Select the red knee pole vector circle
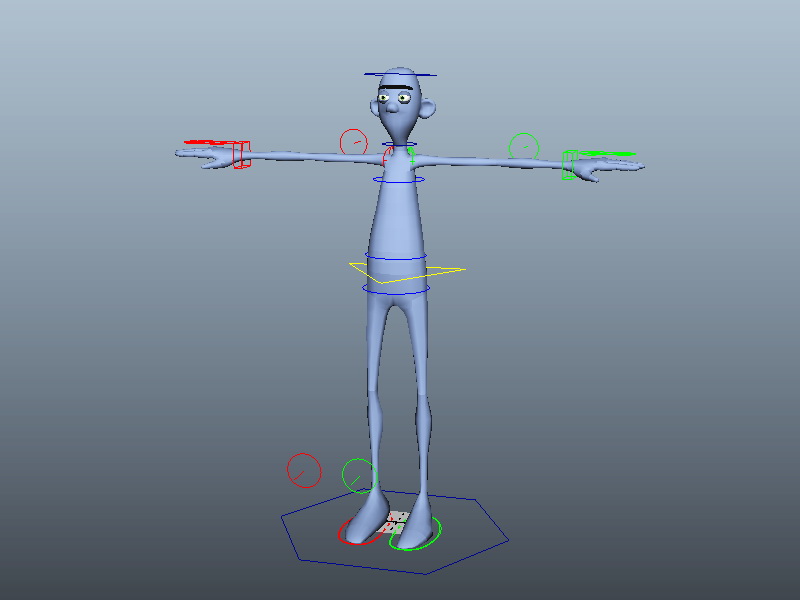This screenshot has height=600, width=800. tap(304, 470)
